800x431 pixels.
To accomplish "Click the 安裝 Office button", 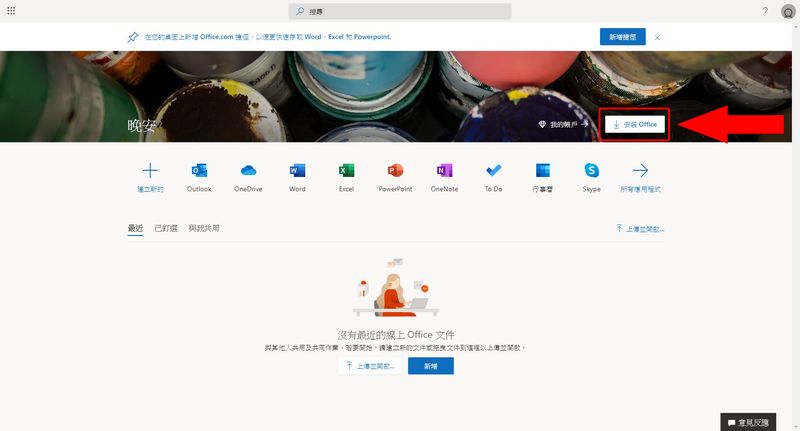I will [x=635, y=124].
